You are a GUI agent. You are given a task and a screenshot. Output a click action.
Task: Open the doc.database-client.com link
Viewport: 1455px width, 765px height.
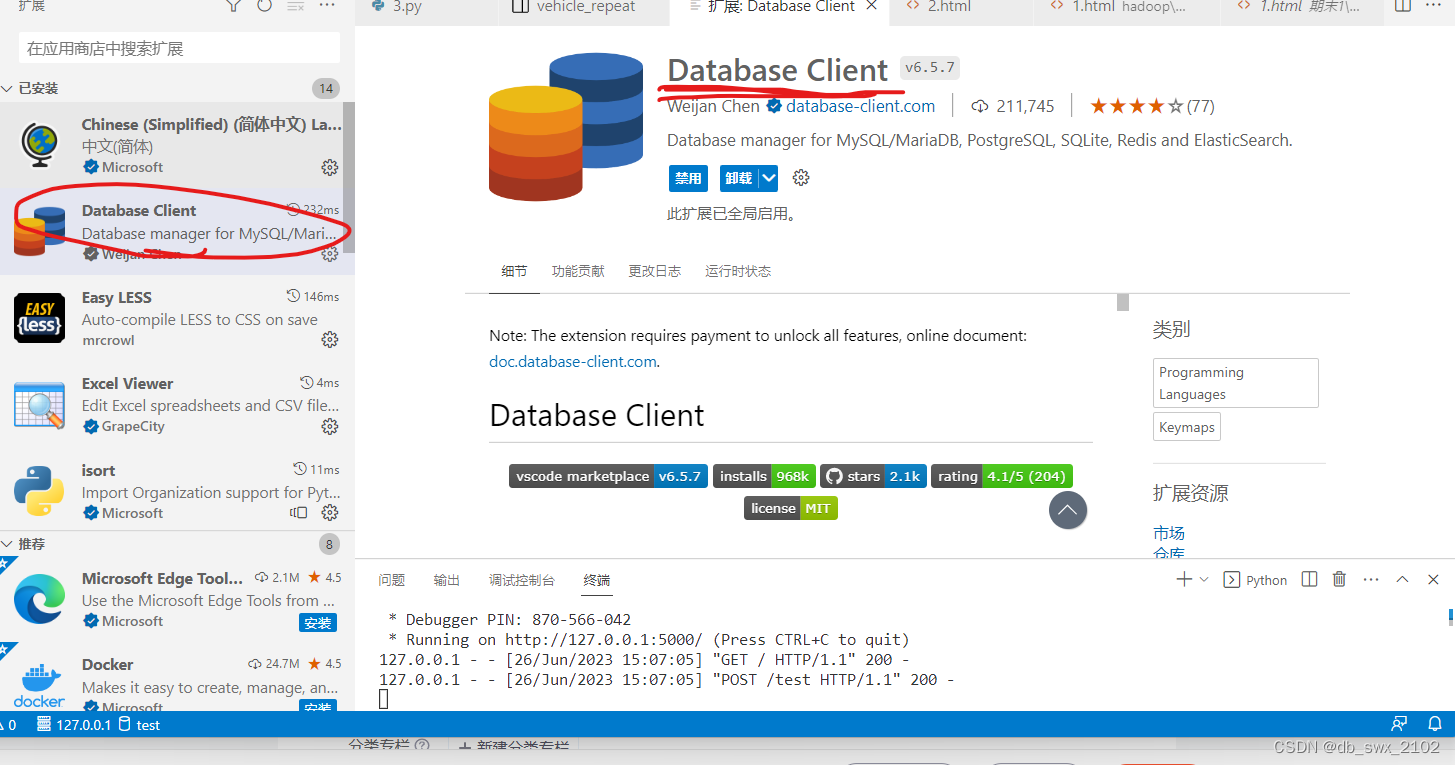click(572, 361)
